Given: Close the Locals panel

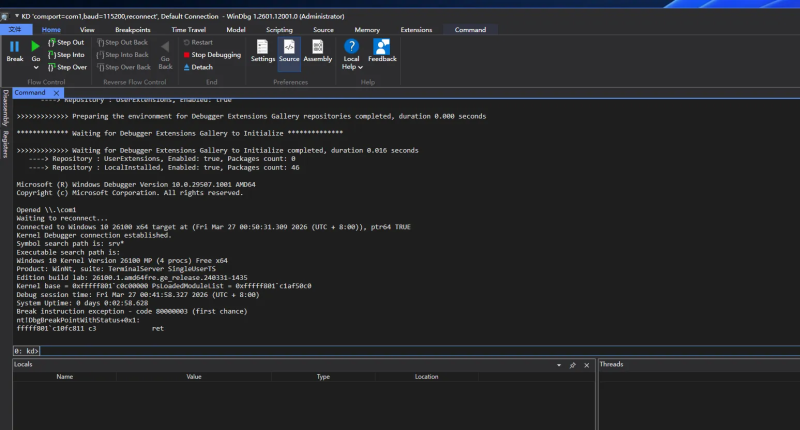Looking at the screenshot, I should 586,365.
